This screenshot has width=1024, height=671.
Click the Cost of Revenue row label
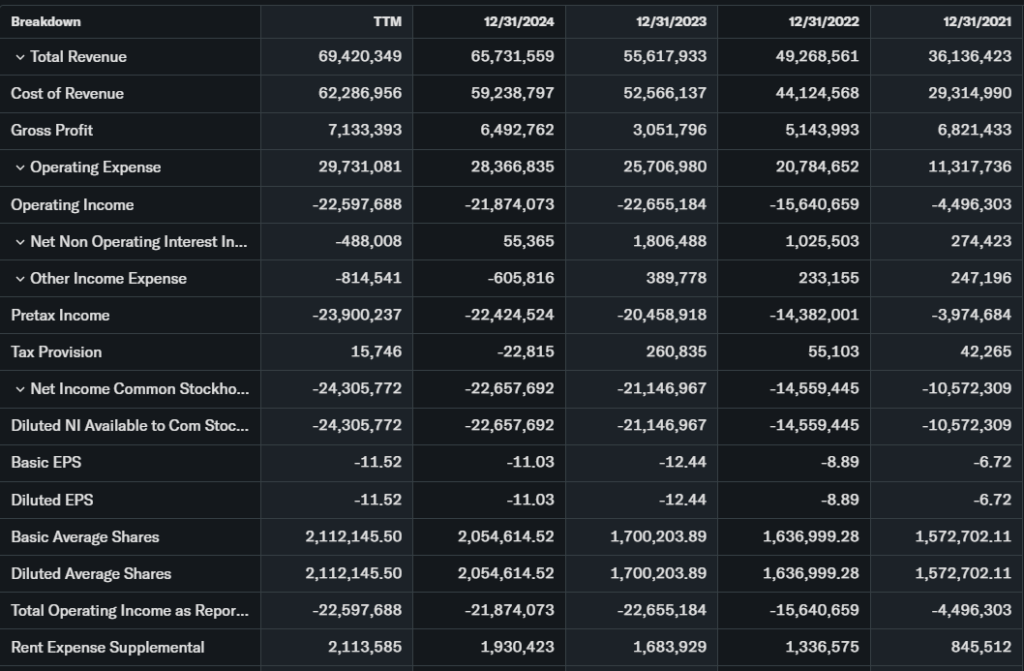pos(67,94)
